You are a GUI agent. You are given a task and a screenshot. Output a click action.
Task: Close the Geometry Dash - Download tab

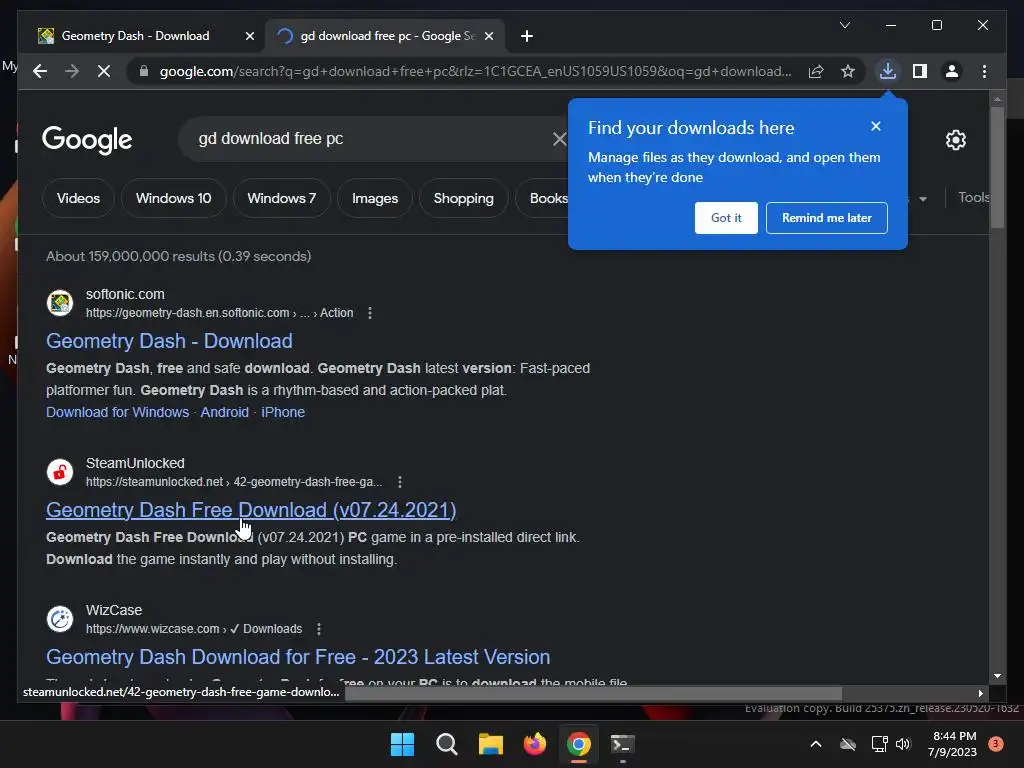point(249,36)
